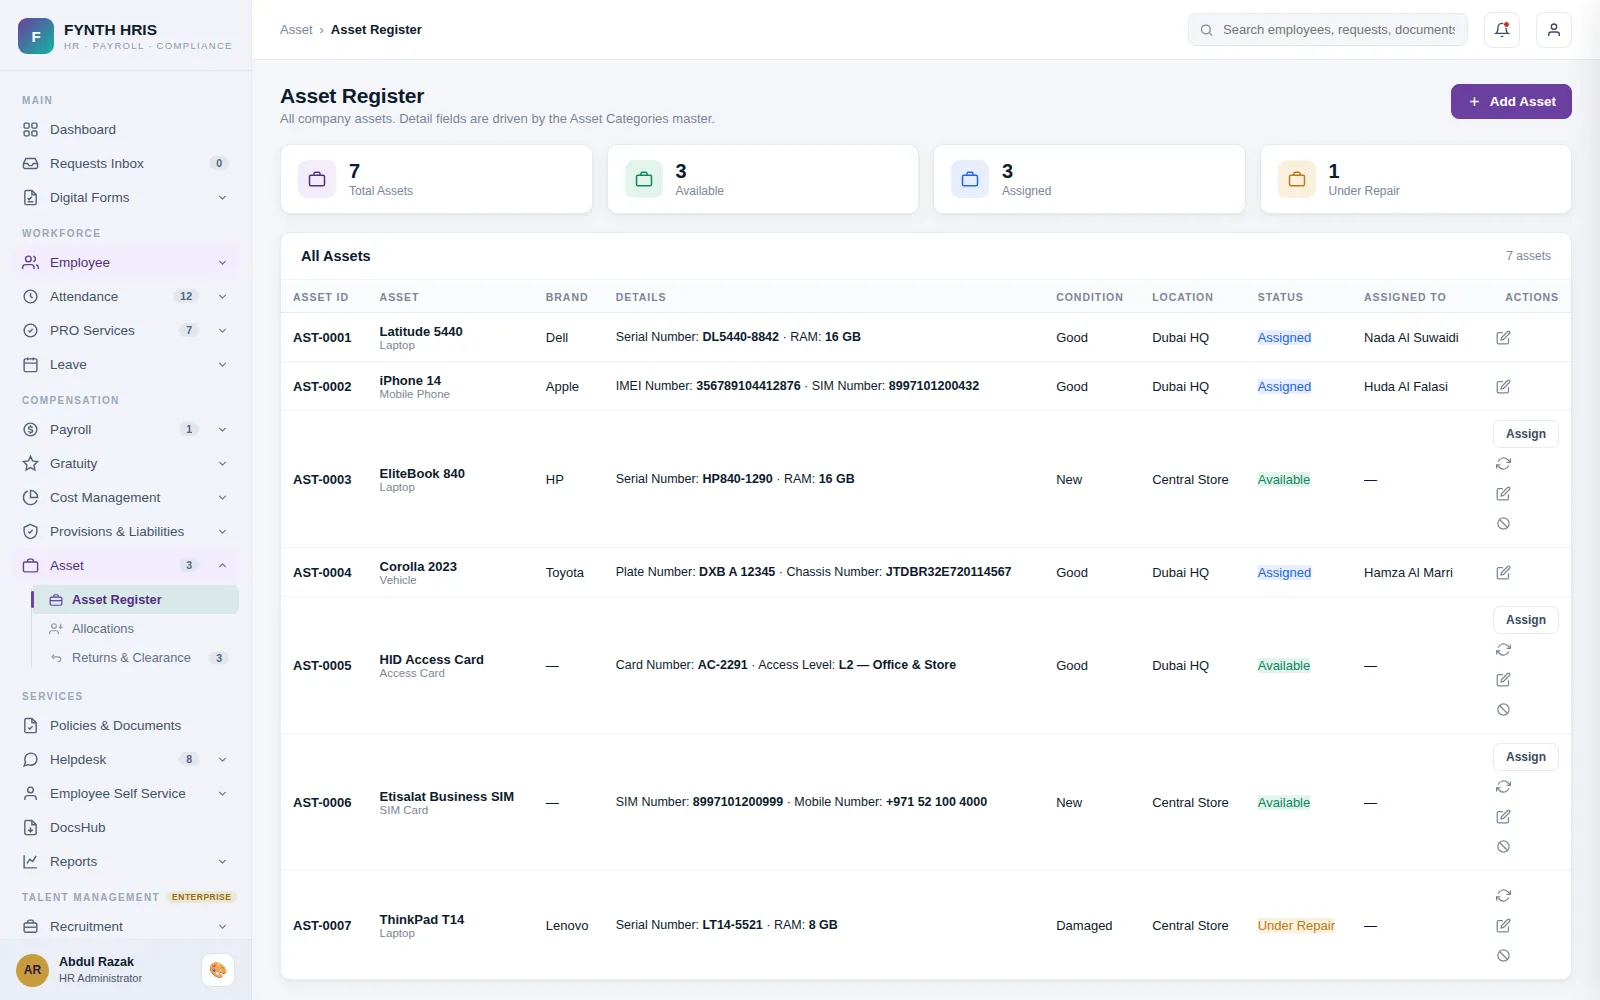
Task: Expand the Employee Self Service chevron
Action: tap(222, 794)
